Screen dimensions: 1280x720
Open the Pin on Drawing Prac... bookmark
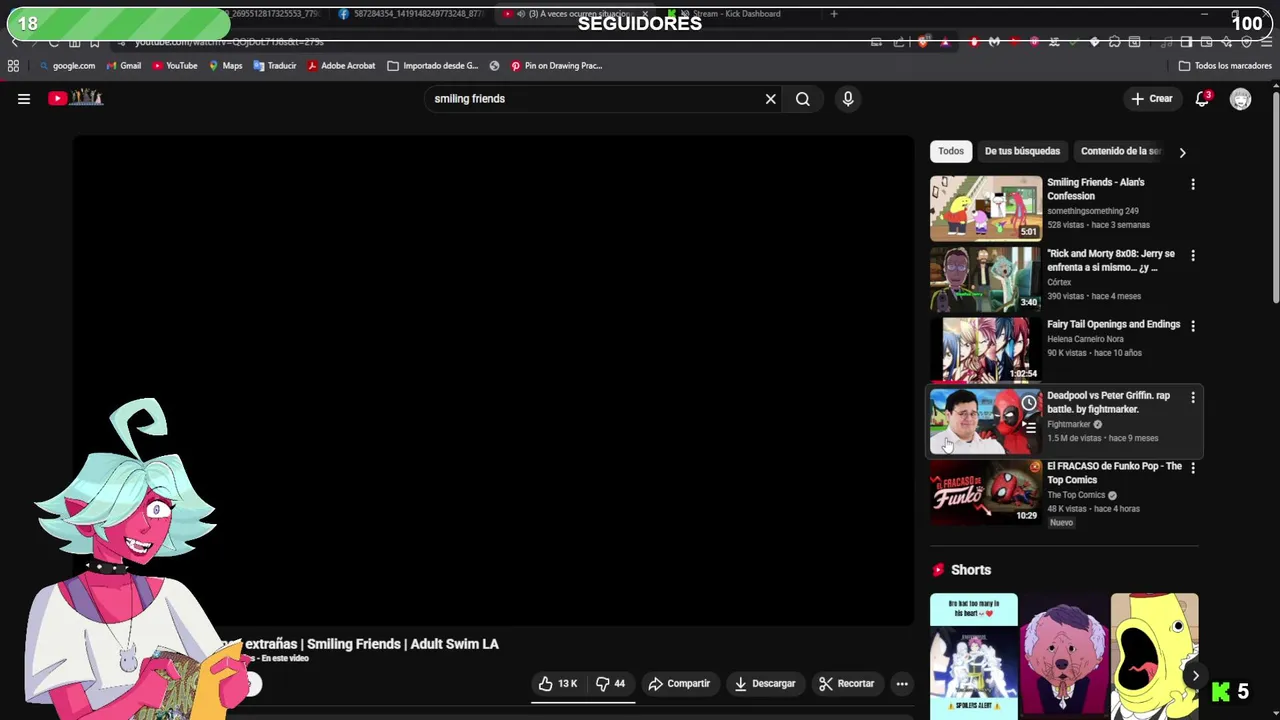click(556, 66)
